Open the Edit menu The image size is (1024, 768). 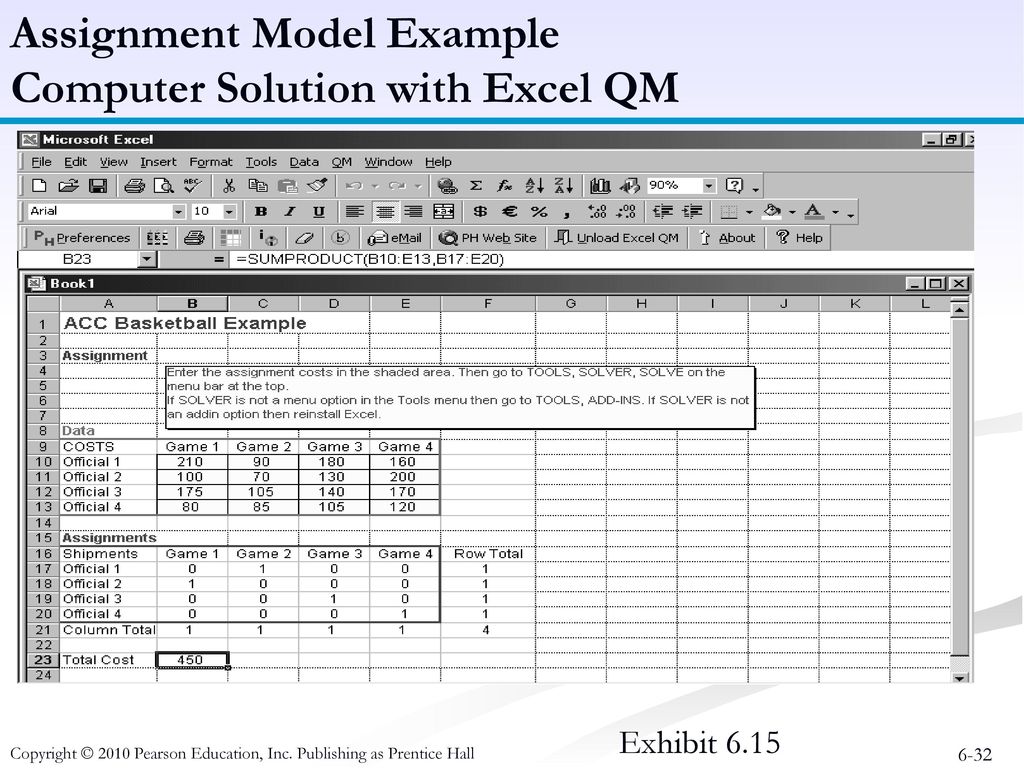75,162
